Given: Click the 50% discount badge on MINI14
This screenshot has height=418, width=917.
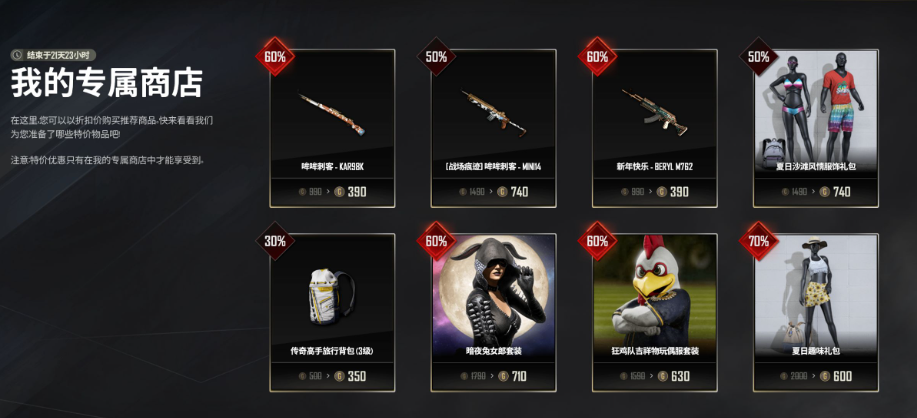Looking at the screenshot, I should 436,57.
